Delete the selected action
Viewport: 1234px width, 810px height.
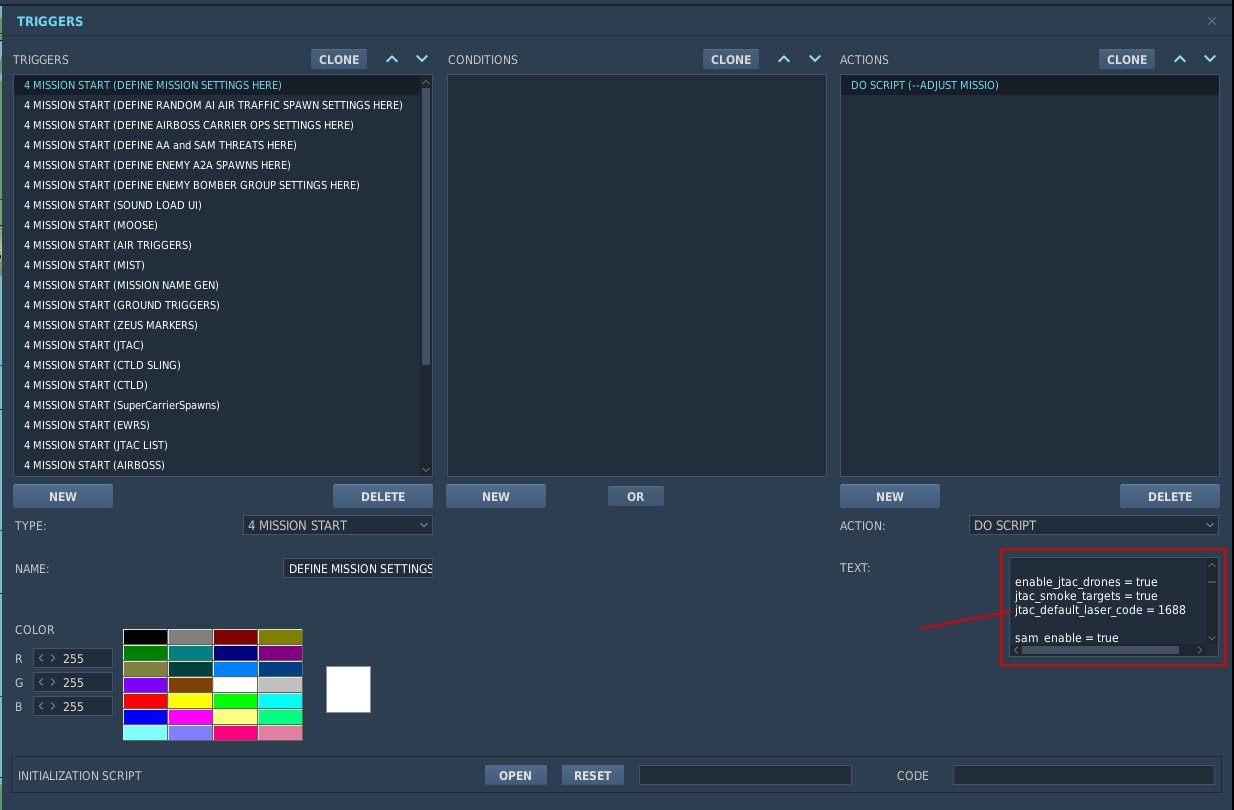click(x=1170, y=496)
